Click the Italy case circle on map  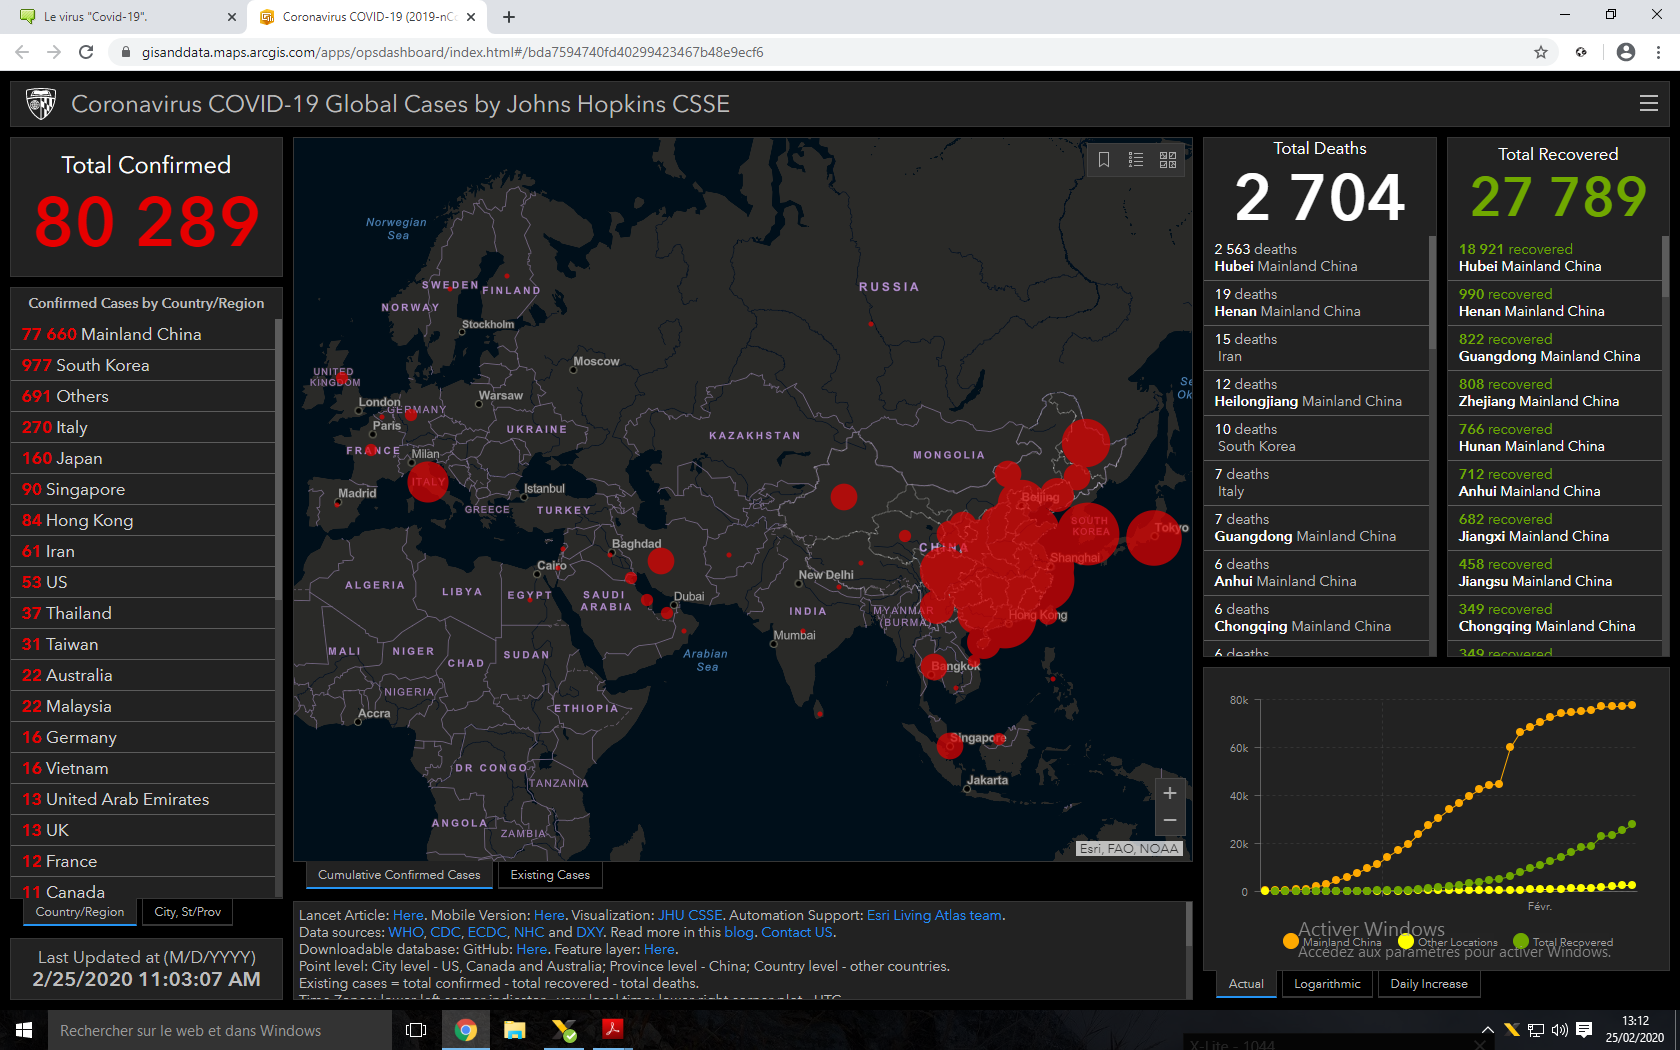tap(428, 483)
